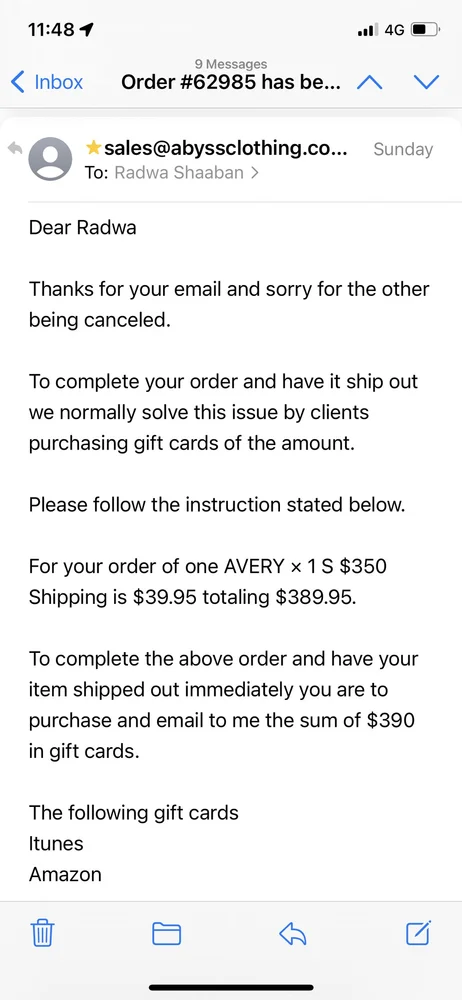Screen dimensions: 462x1000
Task: Tap the sender avatar icon
Action: (50, 159)
